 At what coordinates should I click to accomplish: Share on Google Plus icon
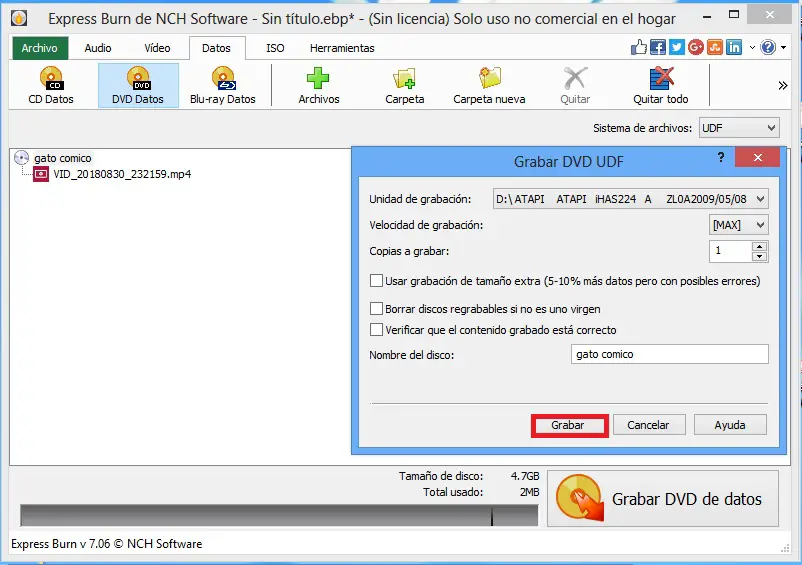696,48
